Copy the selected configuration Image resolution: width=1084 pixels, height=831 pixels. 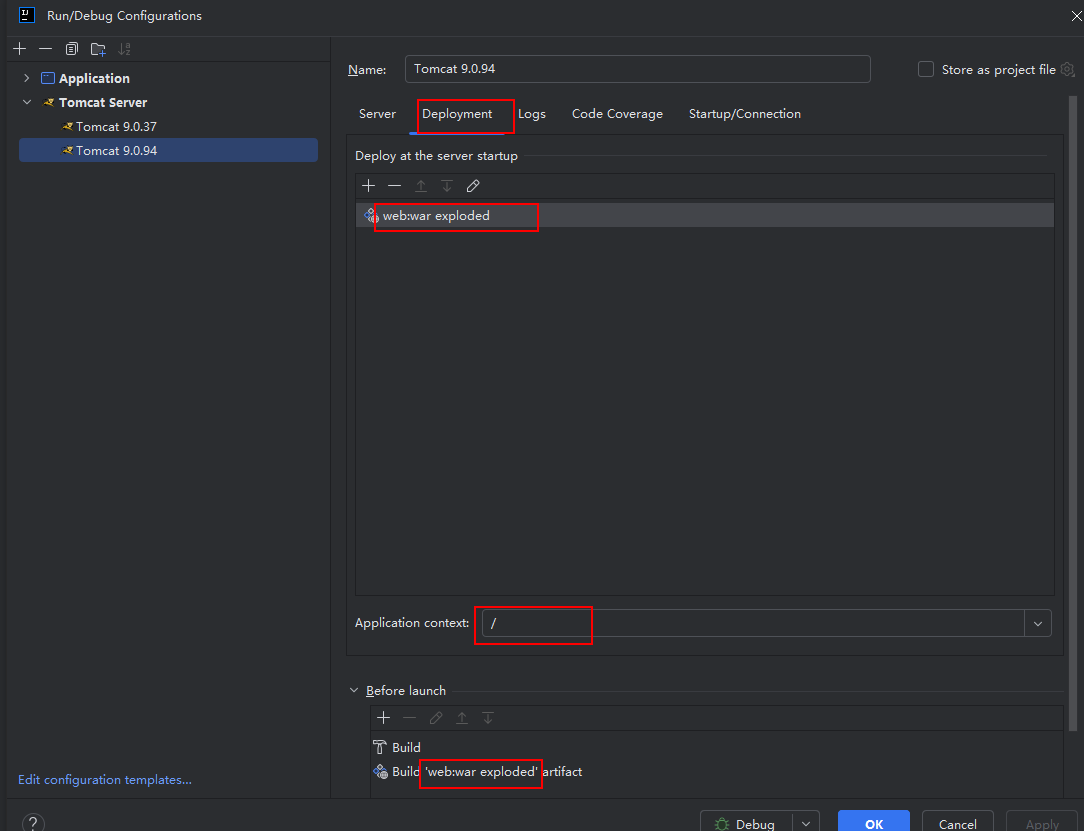[72, 48]
